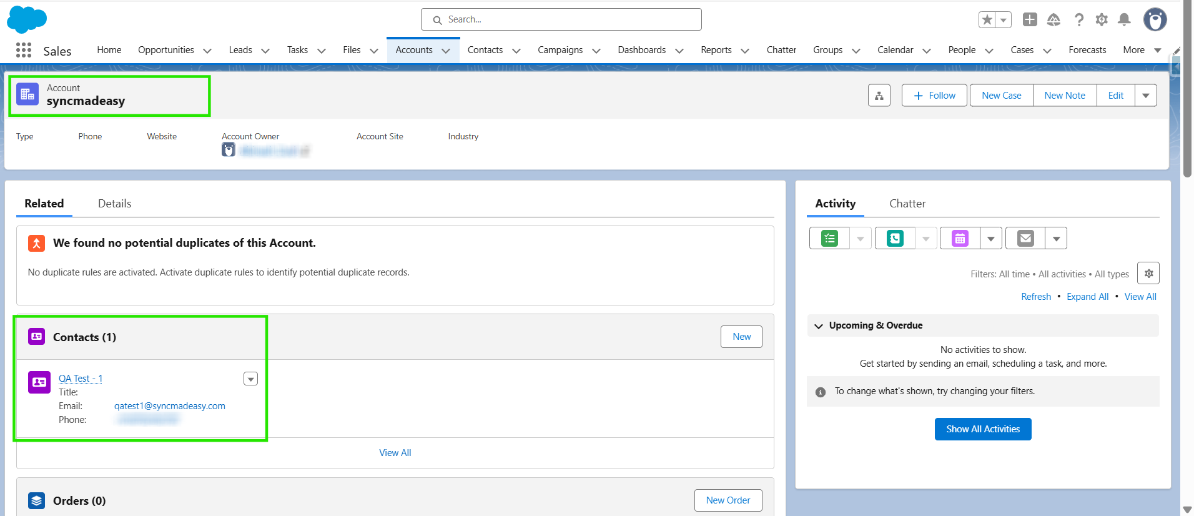1194x516 pixels.
Task: Click the New Case button
Action: coord(1001,96)
